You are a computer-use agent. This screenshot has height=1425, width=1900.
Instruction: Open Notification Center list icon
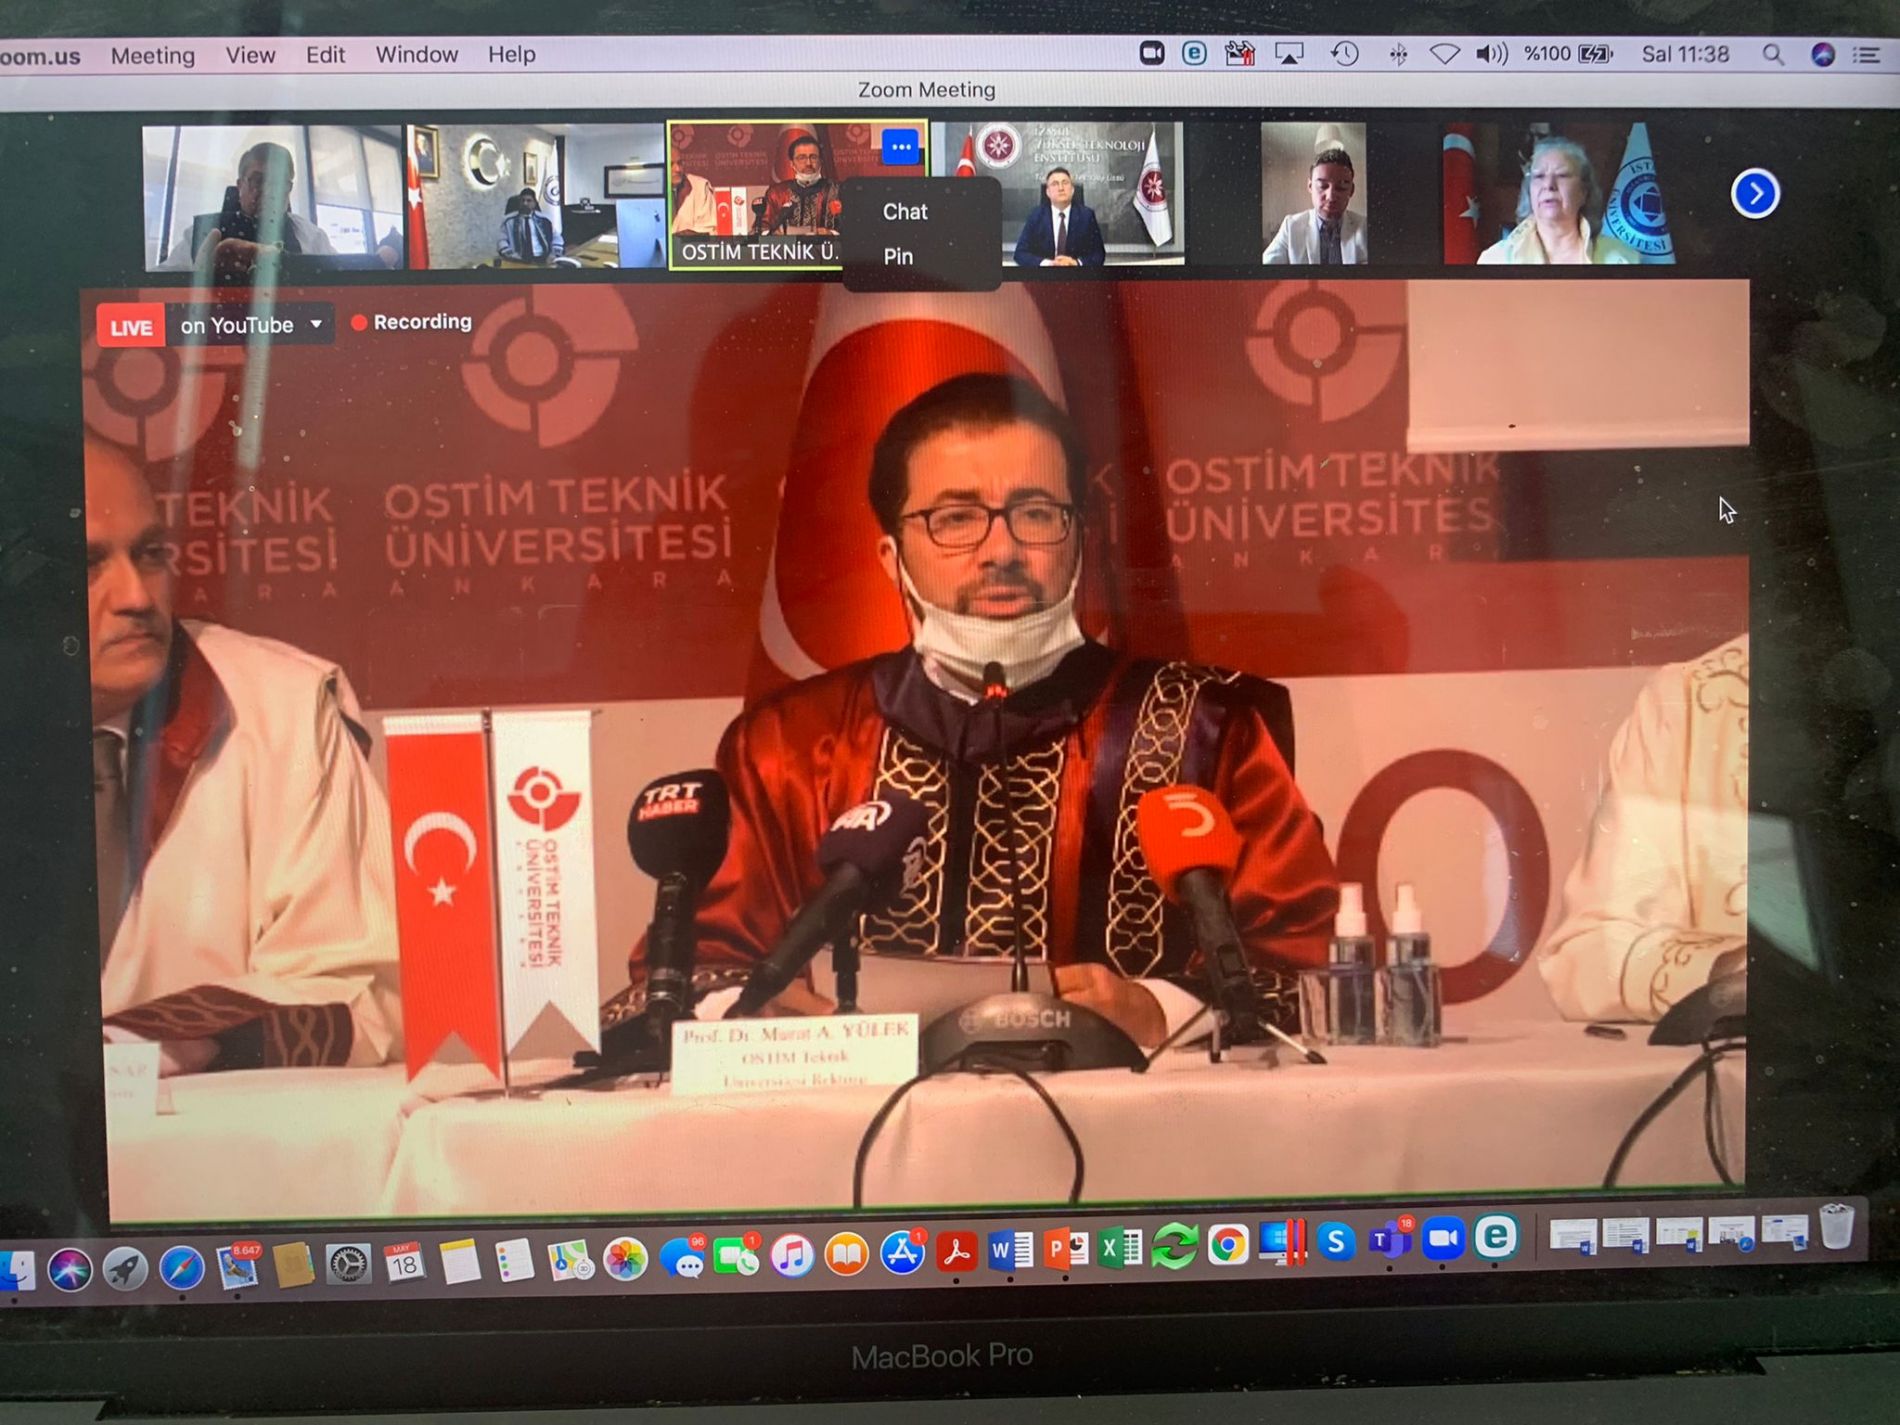1867,55
